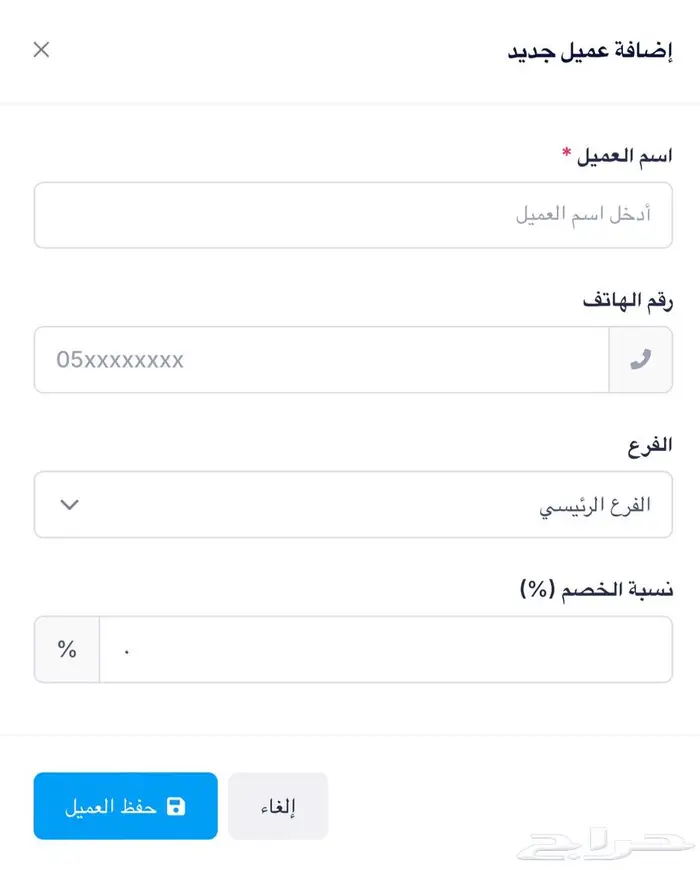Click the 05xxxxxxxx phone number field
This screenshot has height=870, width=700.
click(321, 360)
